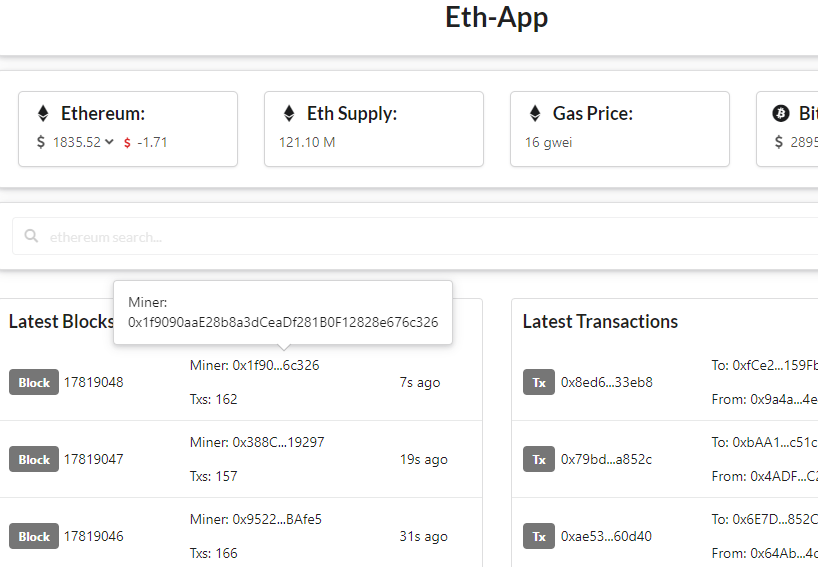Viewport: 818px width, 567px height.
Task: Open block number 17819047 link
Action: (93, 459)
